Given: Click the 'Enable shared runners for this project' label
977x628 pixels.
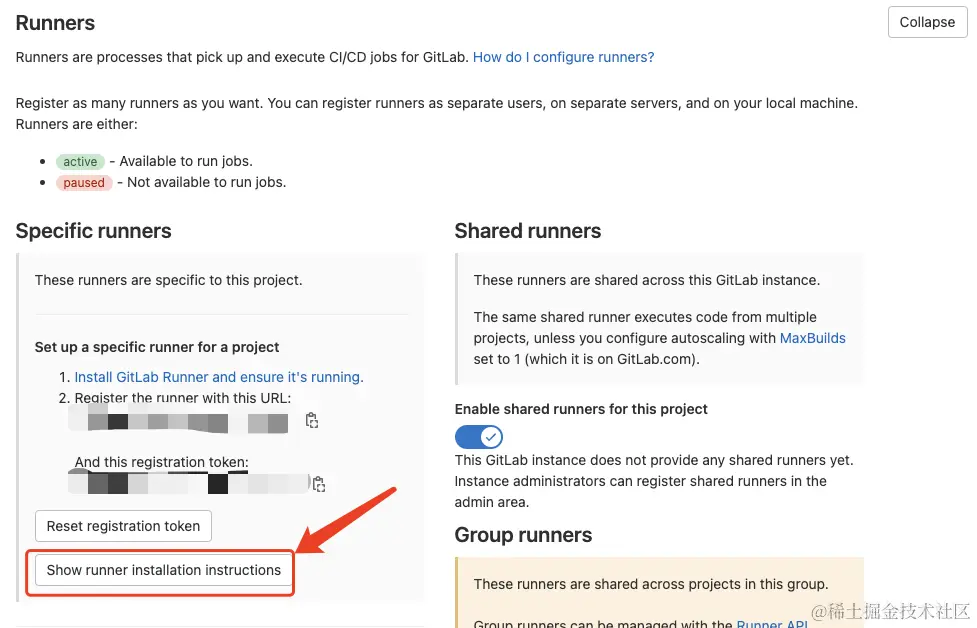Looking at the screenshot, I should (x=581, y=409).
